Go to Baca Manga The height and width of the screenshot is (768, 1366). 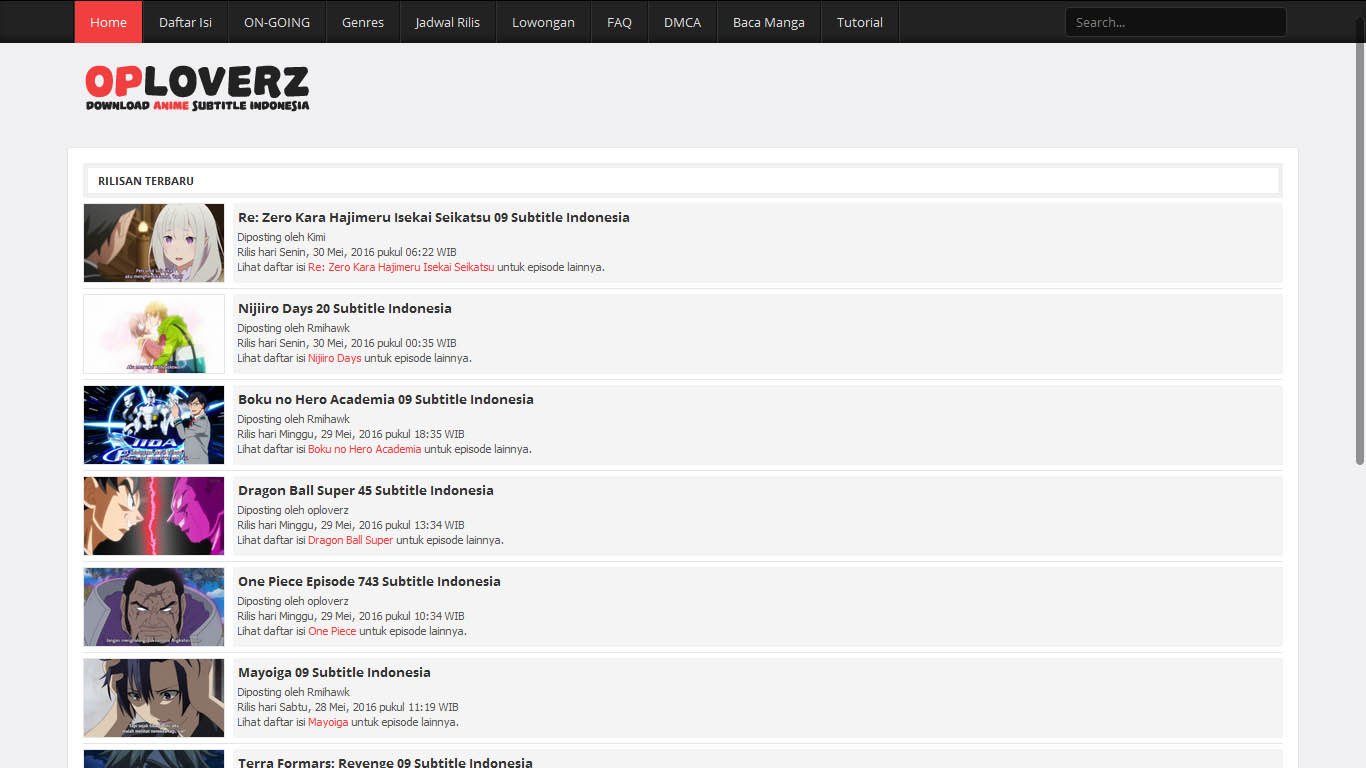click(769, 22)
